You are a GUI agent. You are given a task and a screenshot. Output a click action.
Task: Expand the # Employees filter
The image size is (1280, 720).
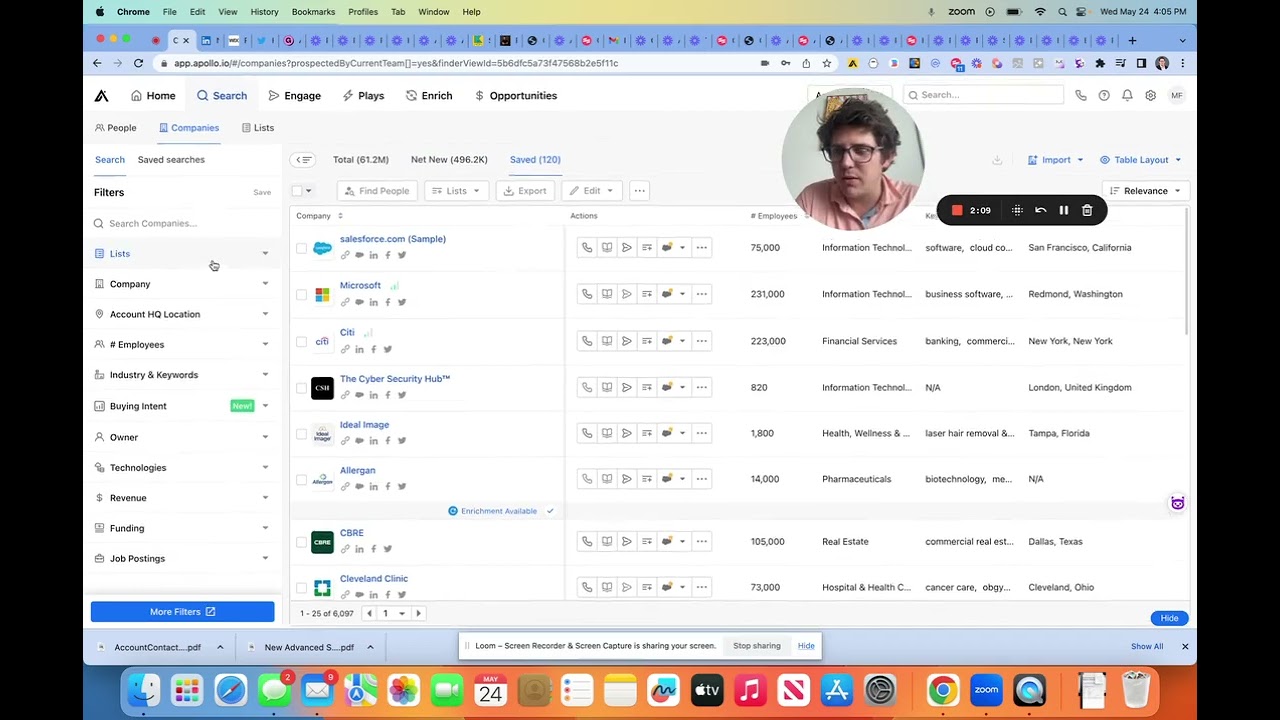[182, 345]
